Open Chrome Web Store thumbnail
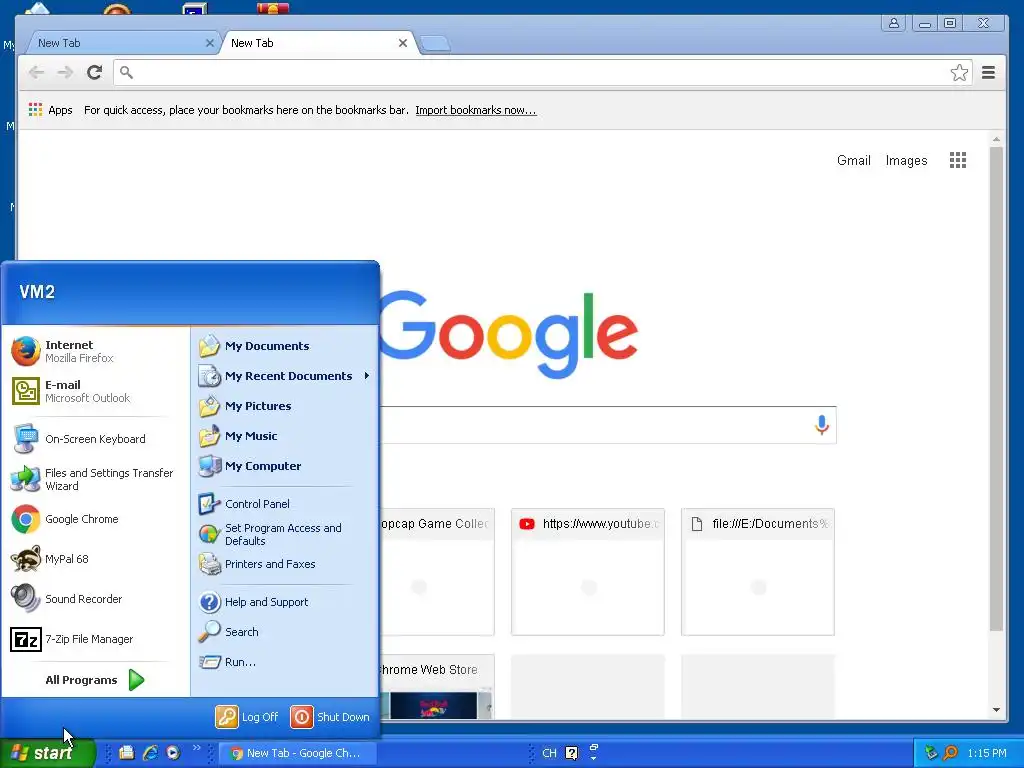 coord(436,687)
